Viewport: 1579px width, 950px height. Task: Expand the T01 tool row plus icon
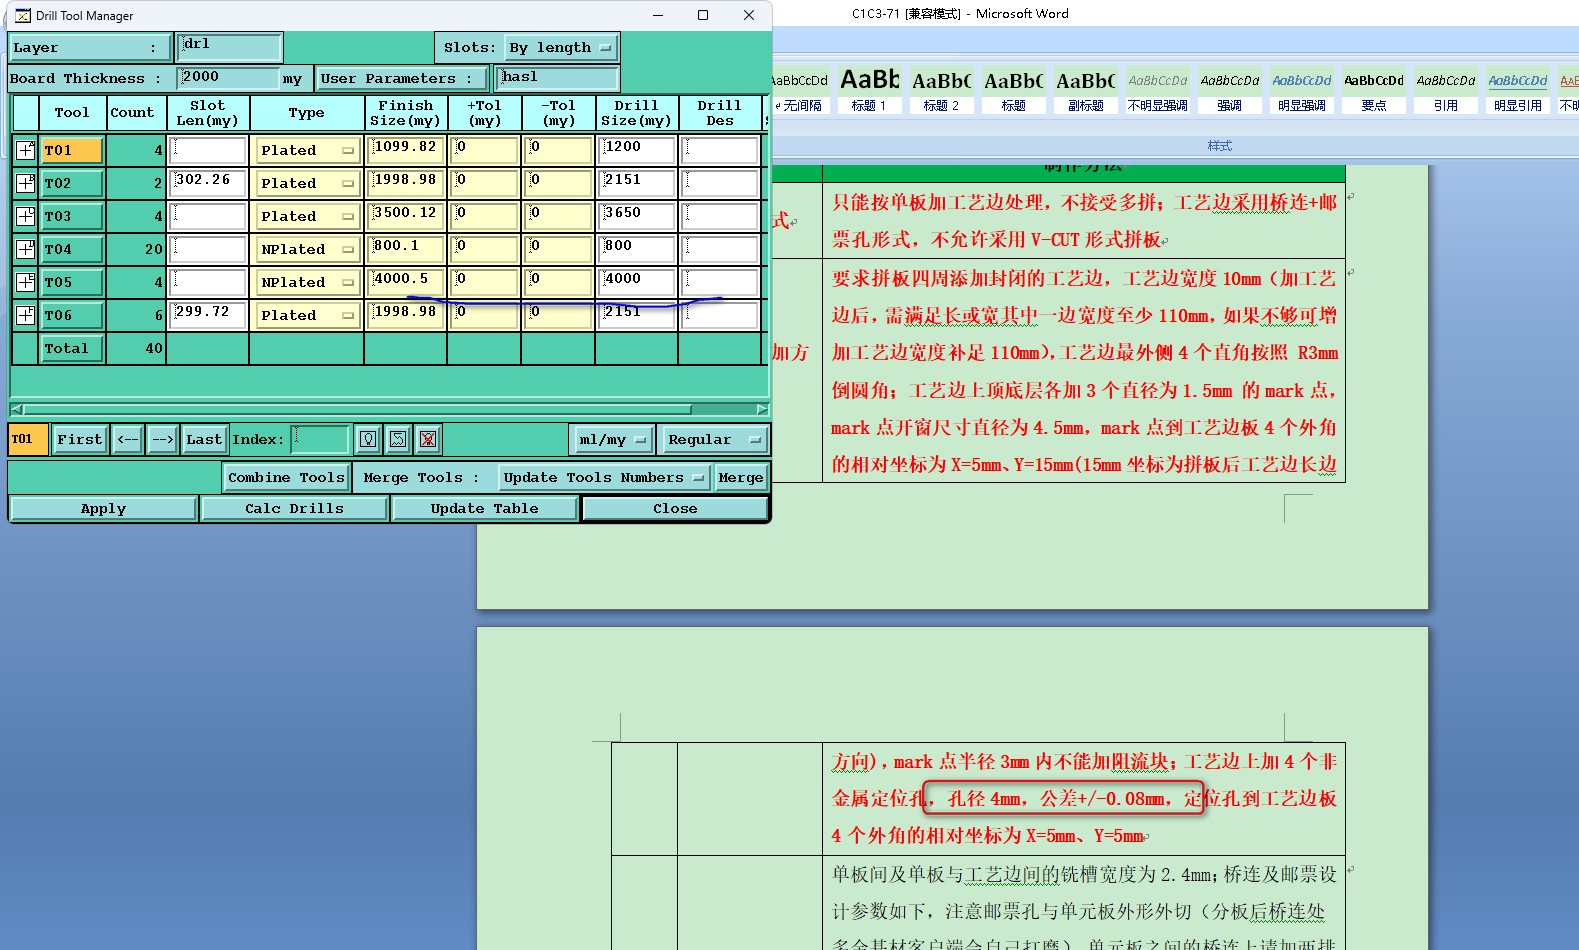click(25, 150)
